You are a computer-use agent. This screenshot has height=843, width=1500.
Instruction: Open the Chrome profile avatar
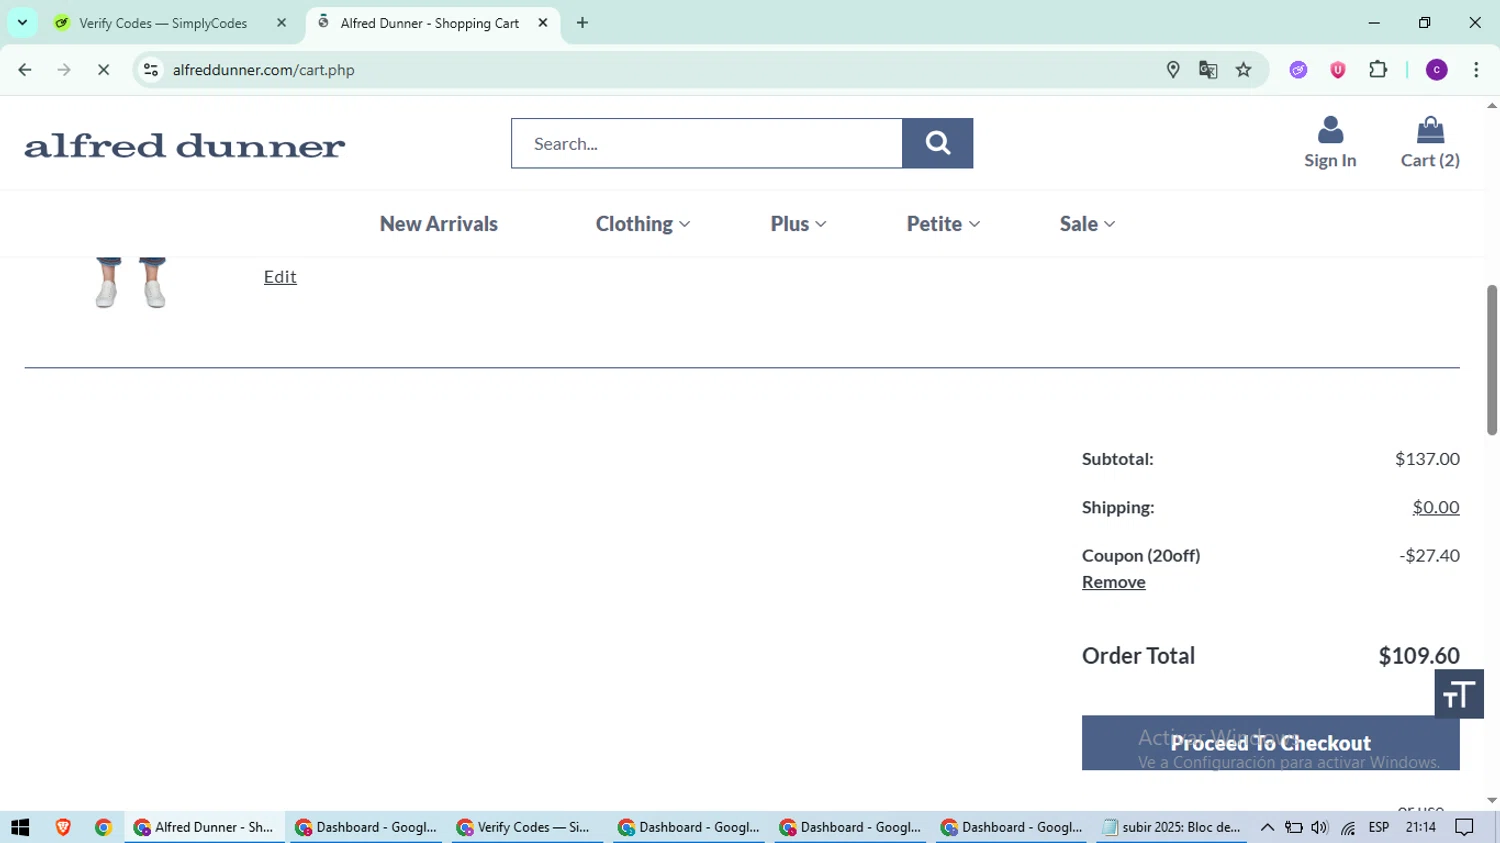pyautogui.click(x=1437, y=70)
